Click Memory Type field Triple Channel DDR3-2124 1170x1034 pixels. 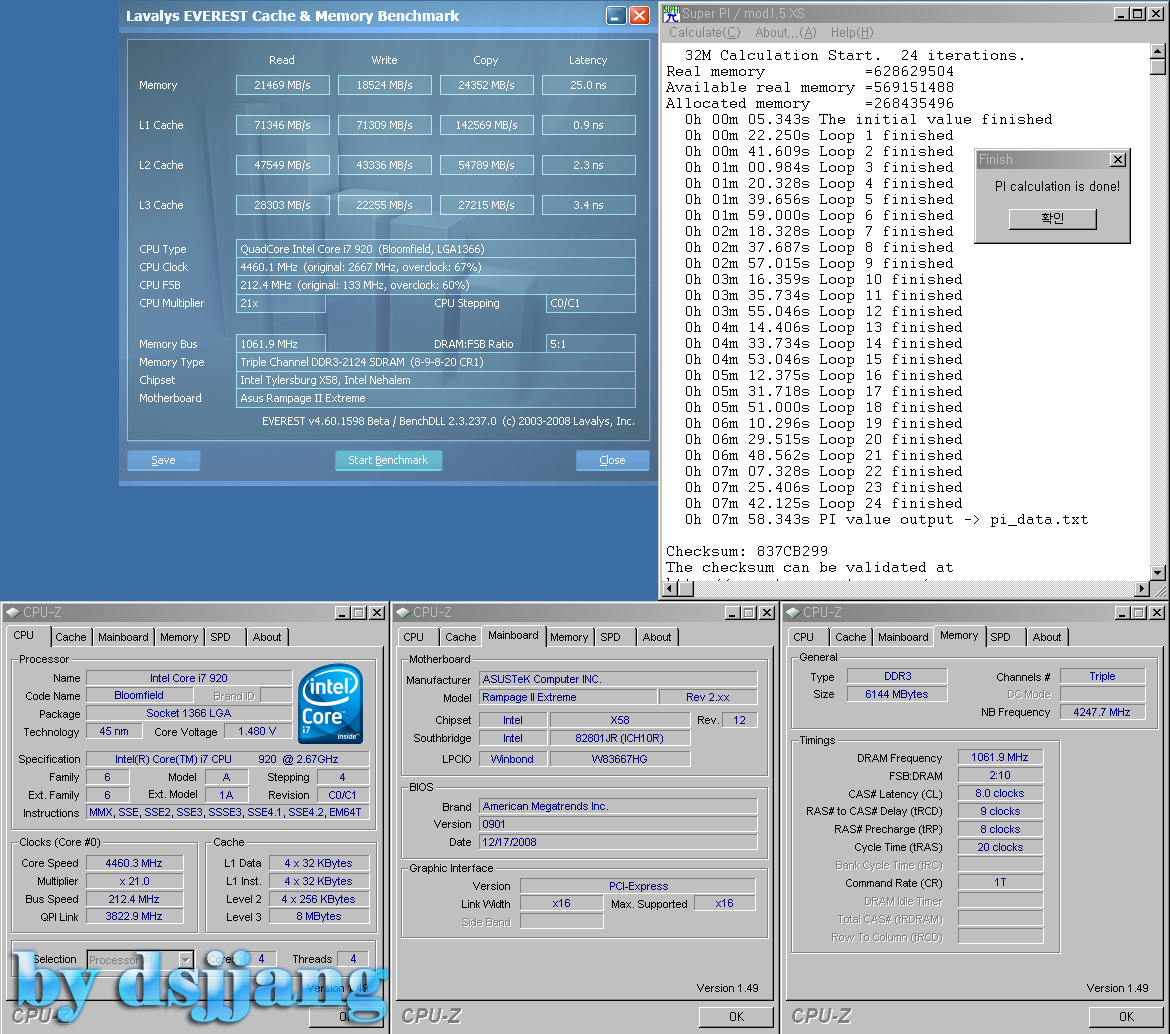[x=436, y=362]
